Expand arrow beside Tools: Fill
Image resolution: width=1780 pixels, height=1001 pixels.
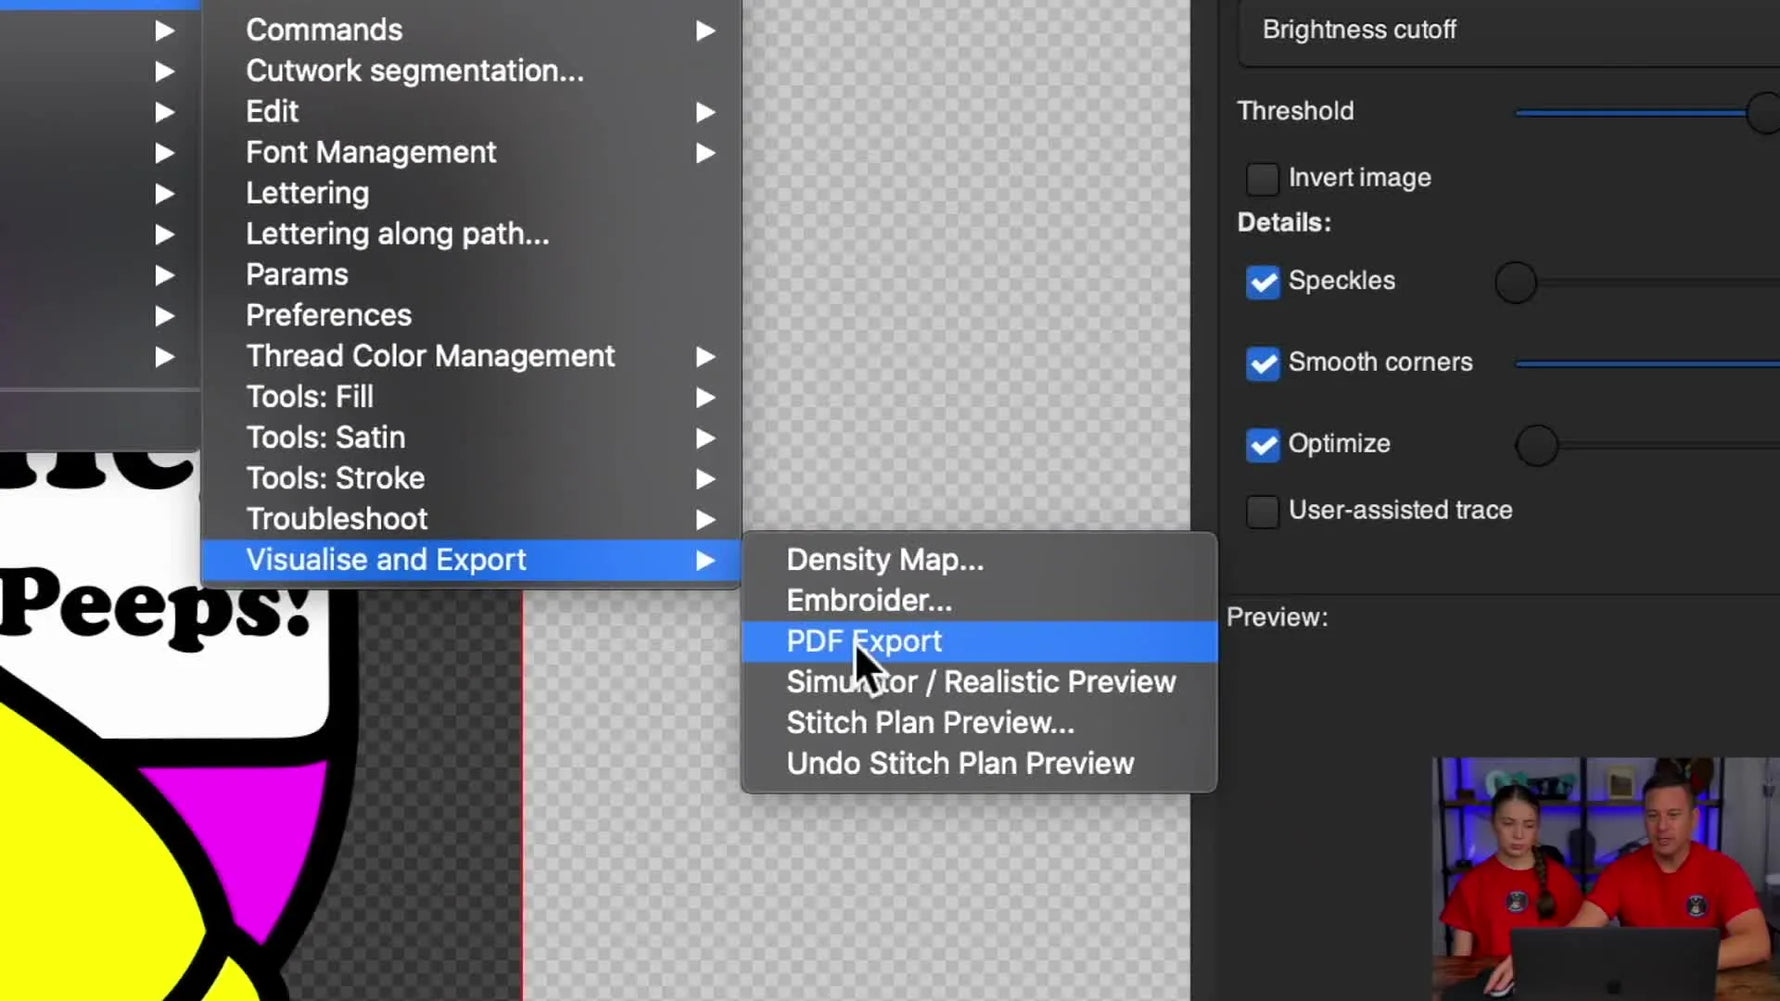click(x=705, y=398)
